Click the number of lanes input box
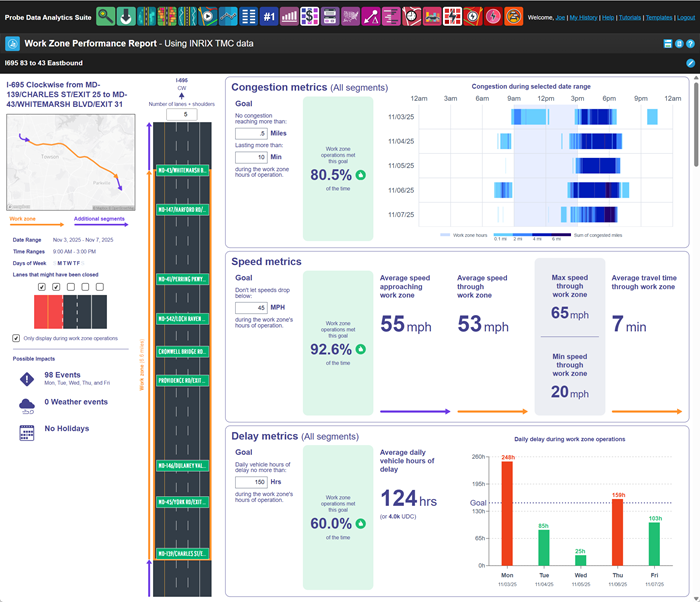Image resolution: width=700 pixels, height=602 pixels. click(x=182, y=115)
